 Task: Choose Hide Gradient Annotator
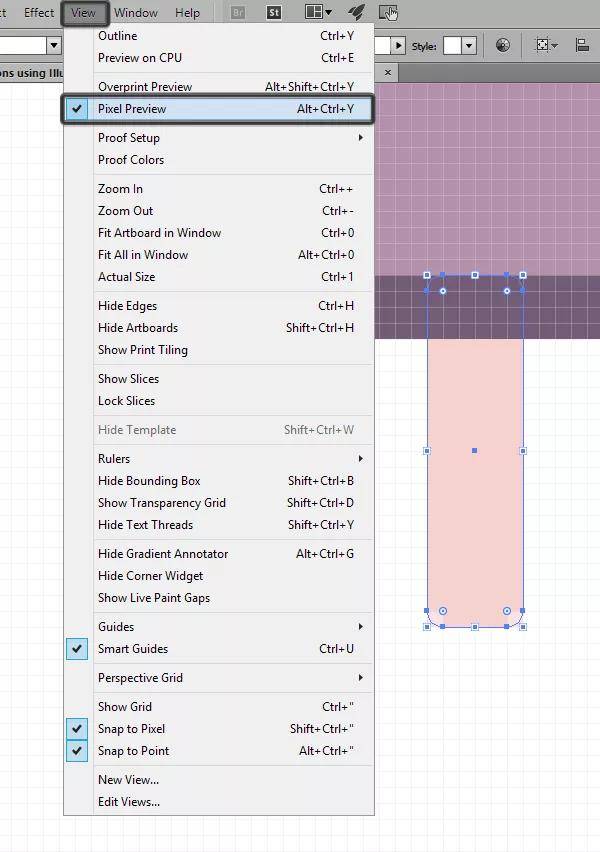tap(217, 554)
